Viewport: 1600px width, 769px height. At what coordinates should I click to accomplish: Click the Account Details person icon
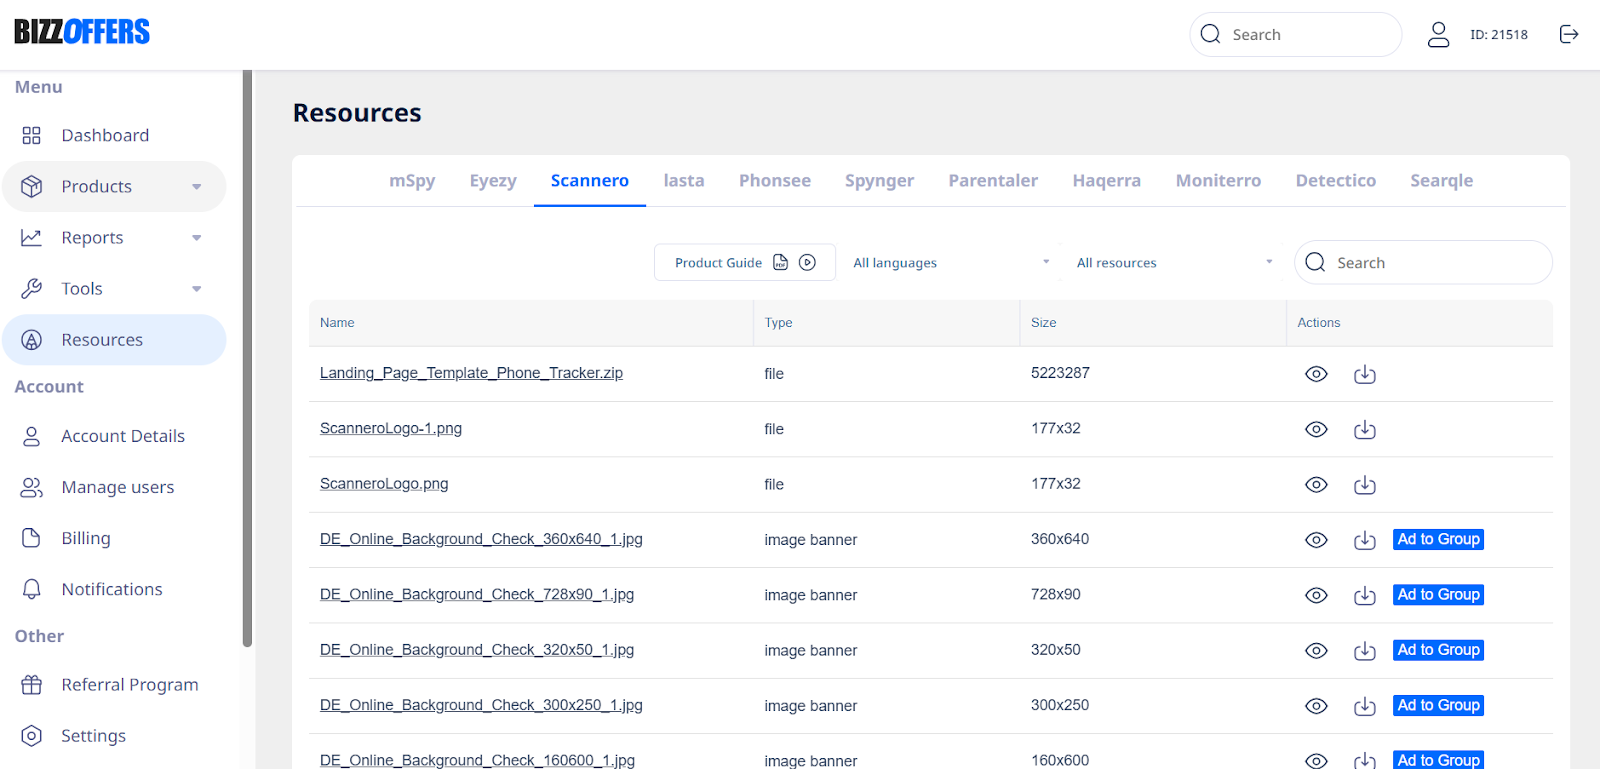pos(32,436)
